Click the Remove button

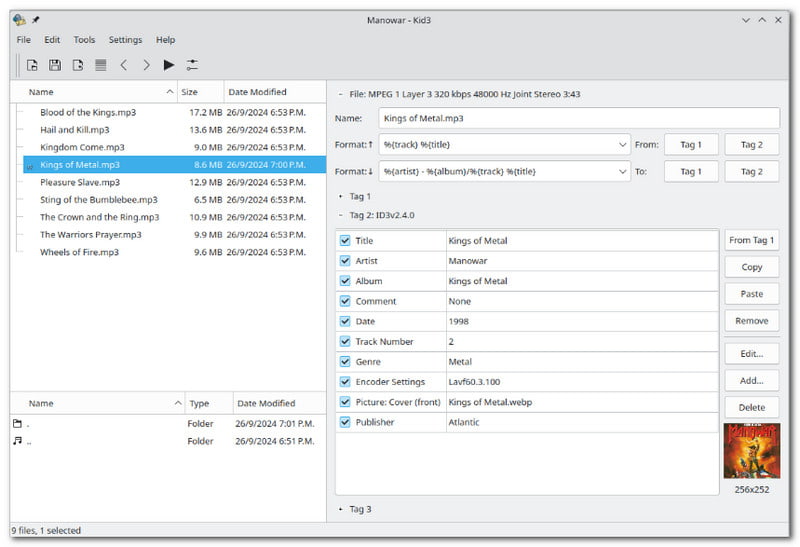point(752,321)
